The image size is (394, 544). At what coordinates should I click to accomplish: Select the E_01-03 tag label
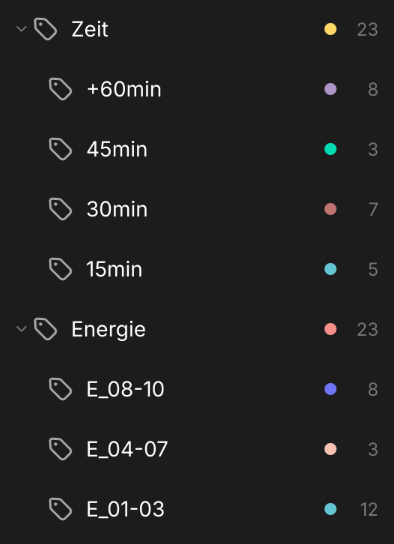pos(125,509)
